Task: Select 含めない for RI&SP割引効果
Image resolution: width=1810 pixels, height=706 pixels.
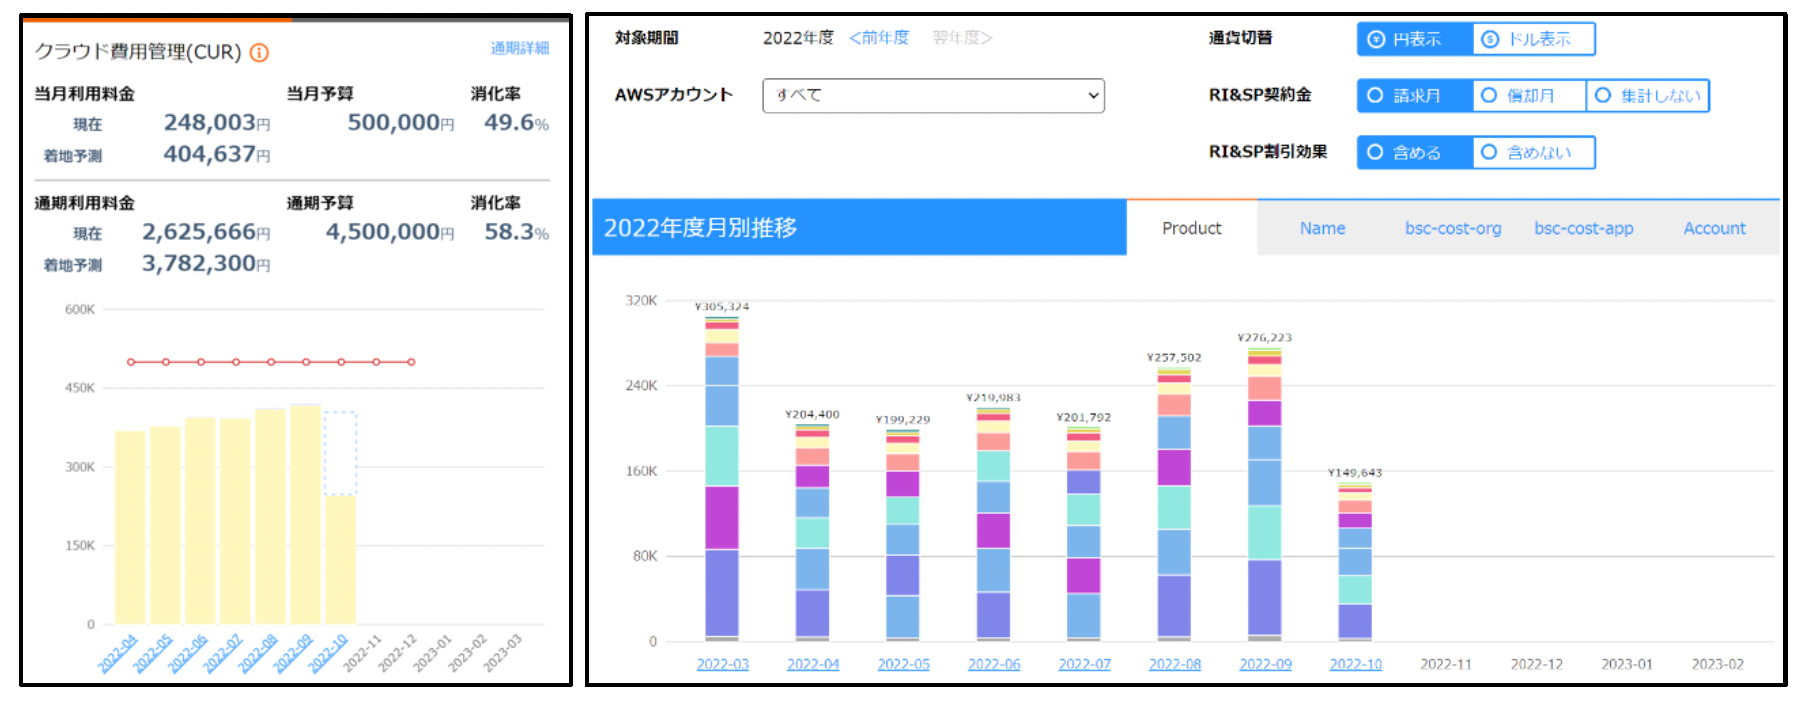Action: pyautogui.click(x=1533, y=152)
